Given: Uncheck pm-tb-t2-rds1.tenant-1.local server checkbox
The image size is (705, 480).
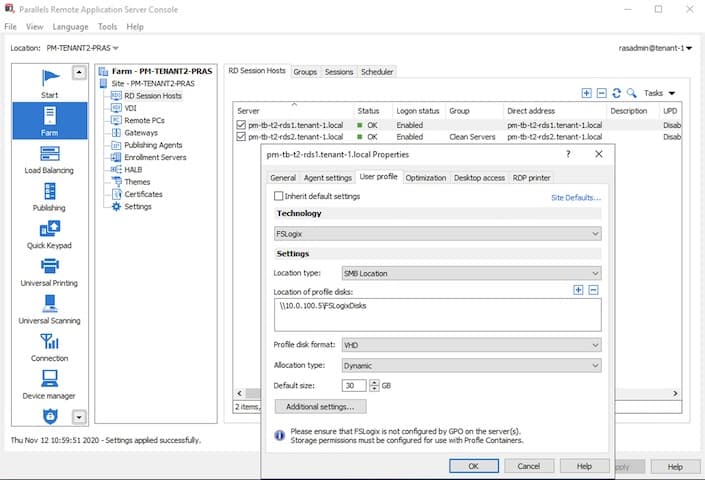Looking at the screenshot, I should 241,124.
